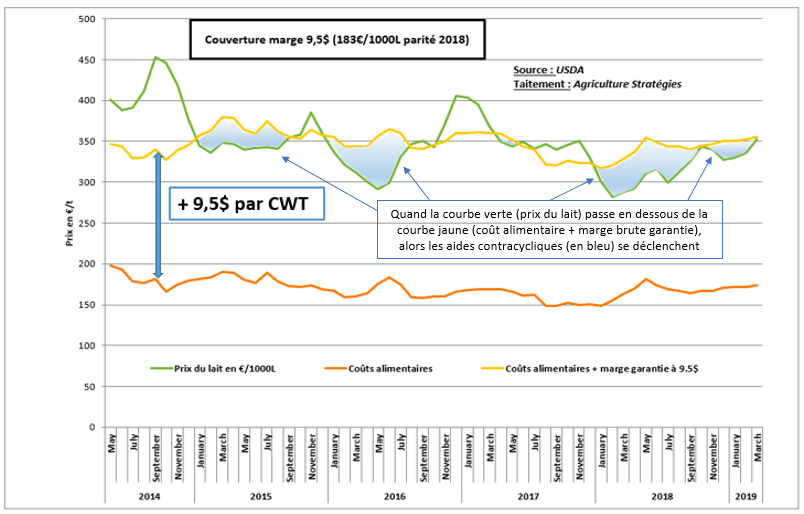The height and width of the screenshot is (514, 804).
Task: Click the y-axis title "Prix en €/t"
Action: [69, 222]
